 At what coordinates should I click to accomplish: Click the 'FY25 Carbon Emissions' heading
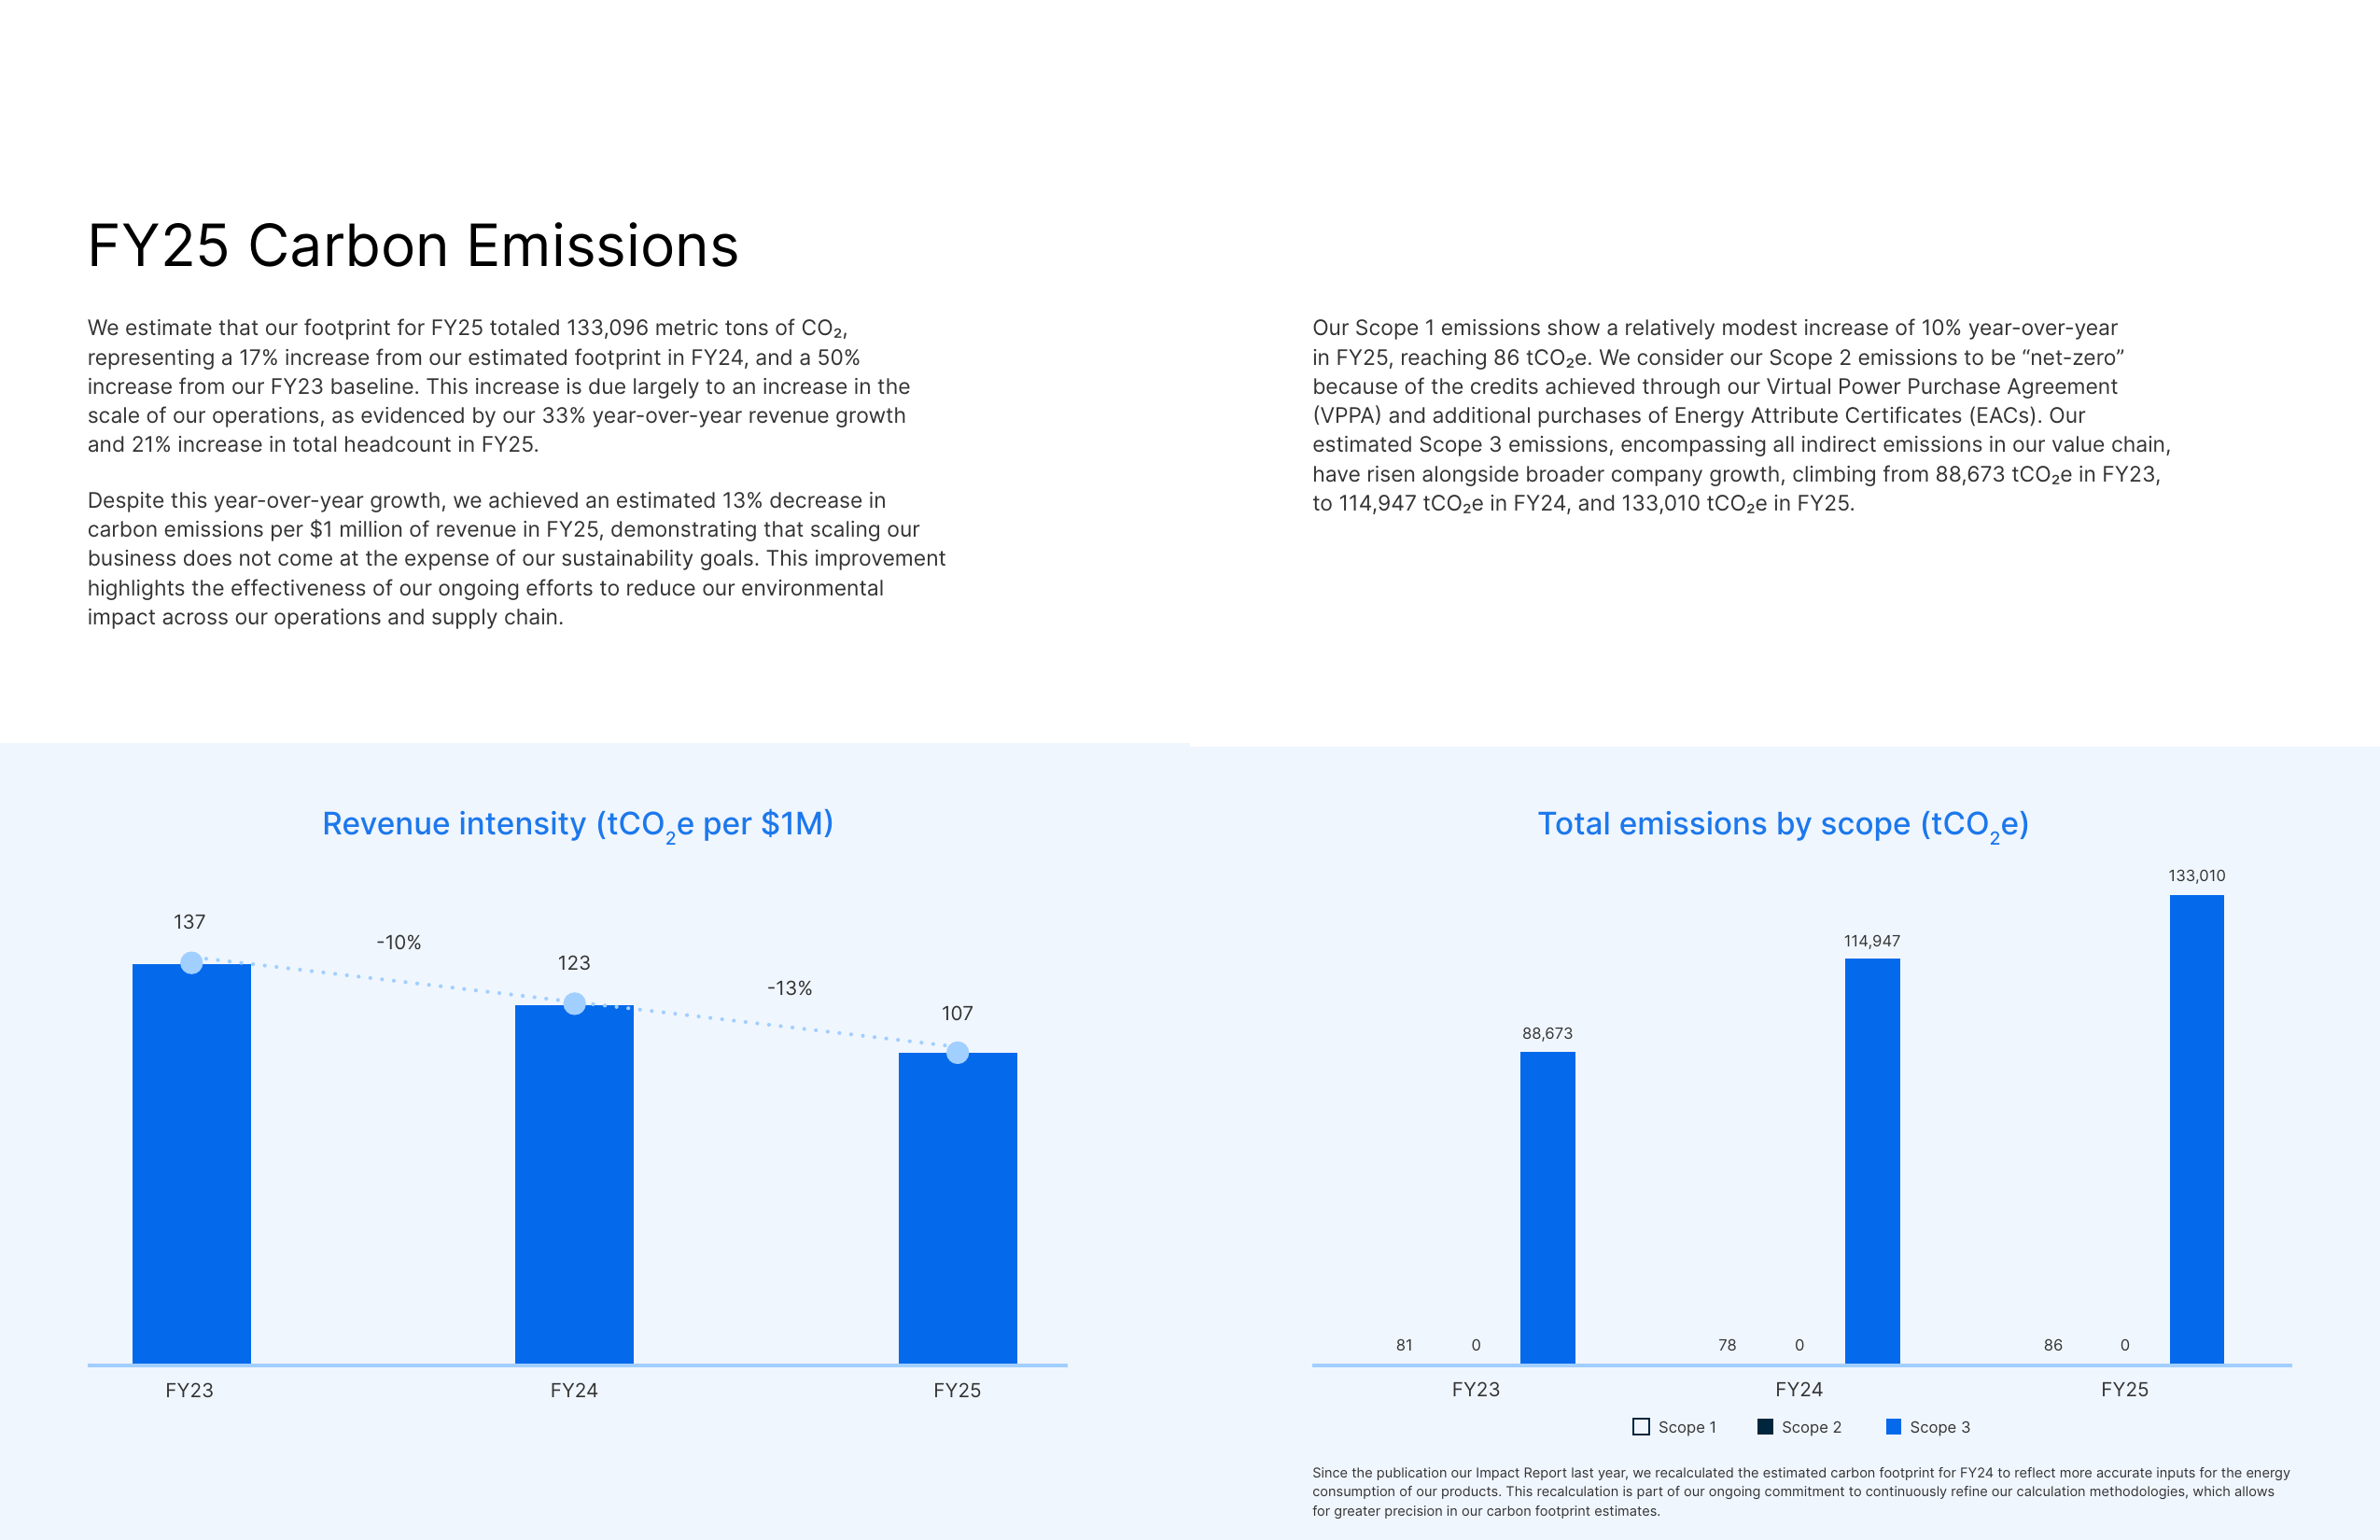[413, 246]
